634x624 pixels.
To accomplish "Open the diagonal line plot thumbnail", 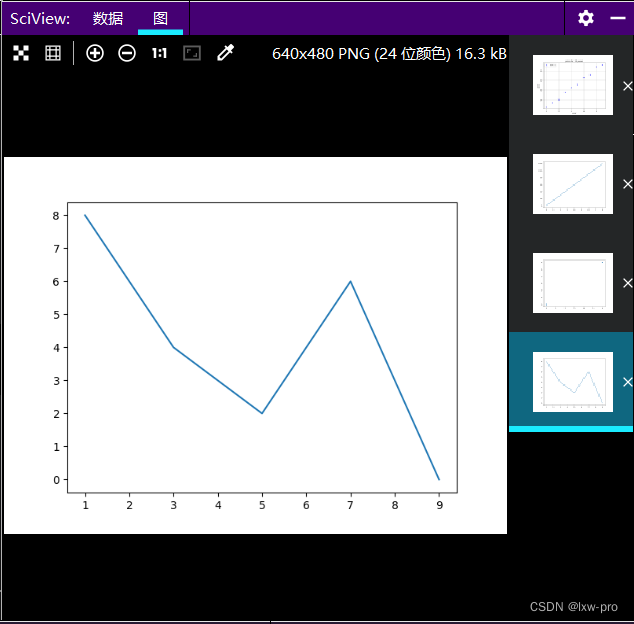I will click(x=573, y=184).
